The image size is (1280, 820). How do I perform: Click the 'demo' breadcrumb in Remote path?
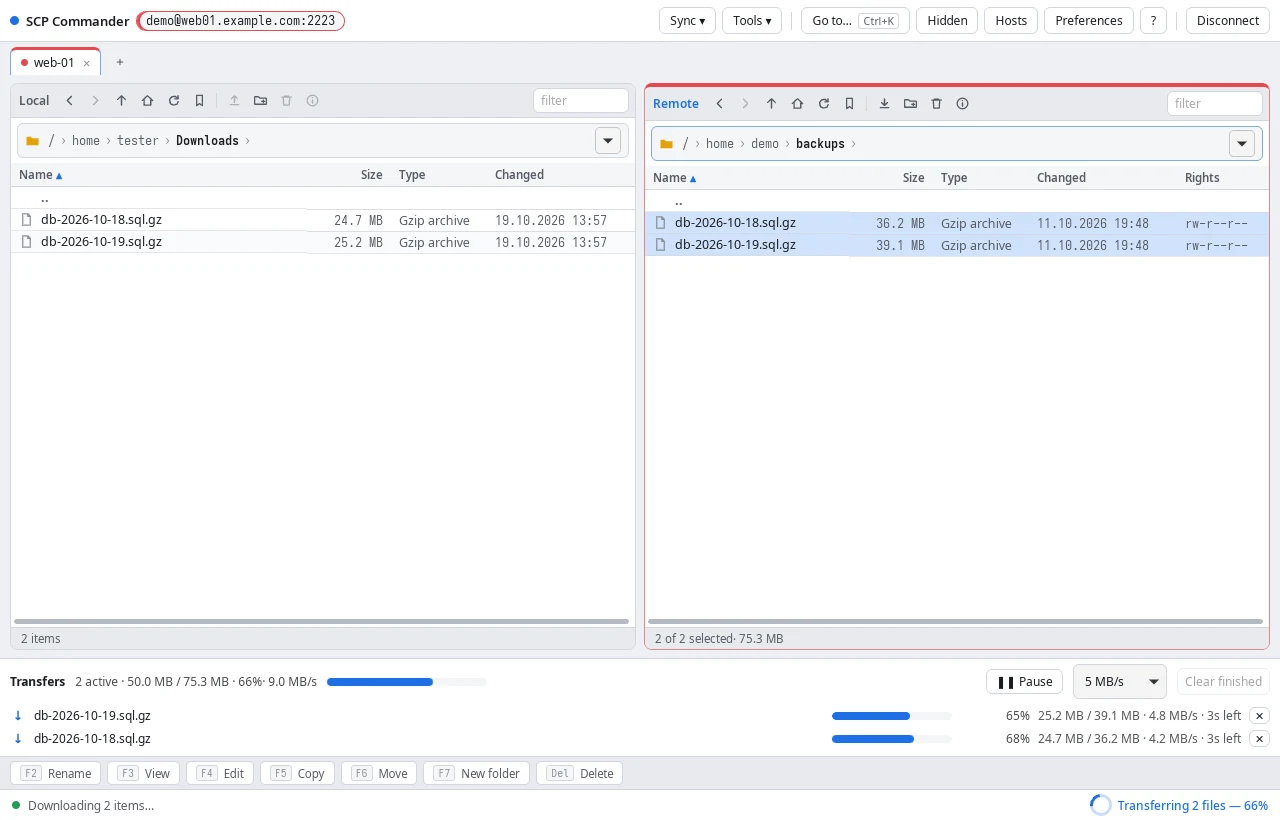[765, 144]
